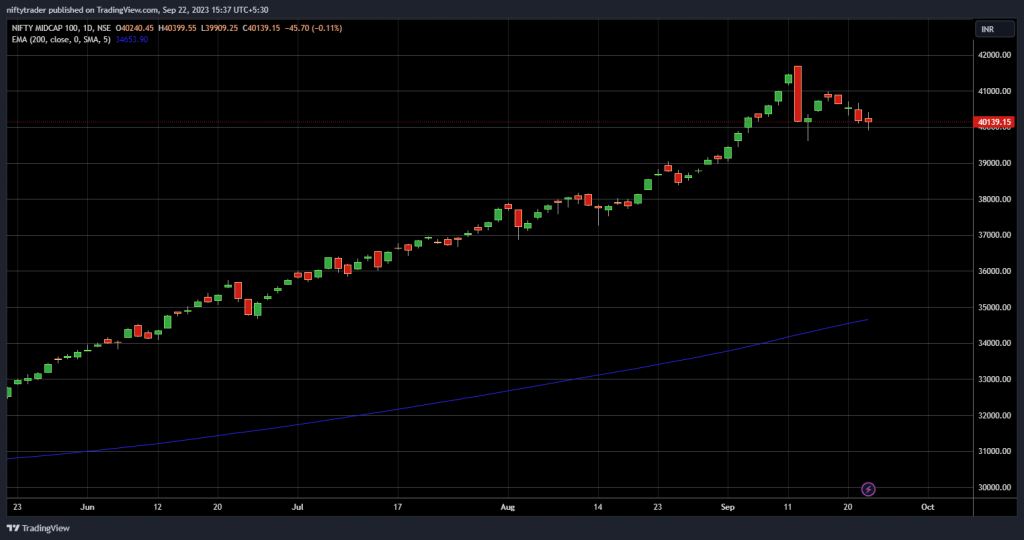Click the blue EMA value 34653.90

[x=132, y=39]
